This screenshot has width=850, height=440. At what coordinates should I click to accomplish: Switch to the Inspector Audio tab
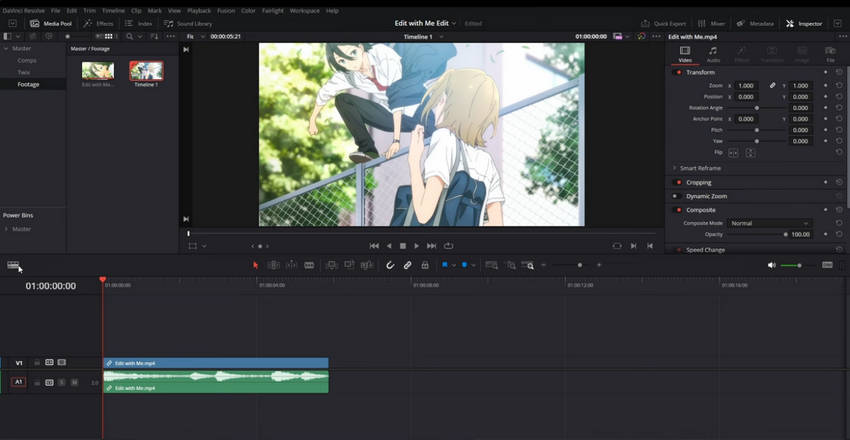pos(713,54)
